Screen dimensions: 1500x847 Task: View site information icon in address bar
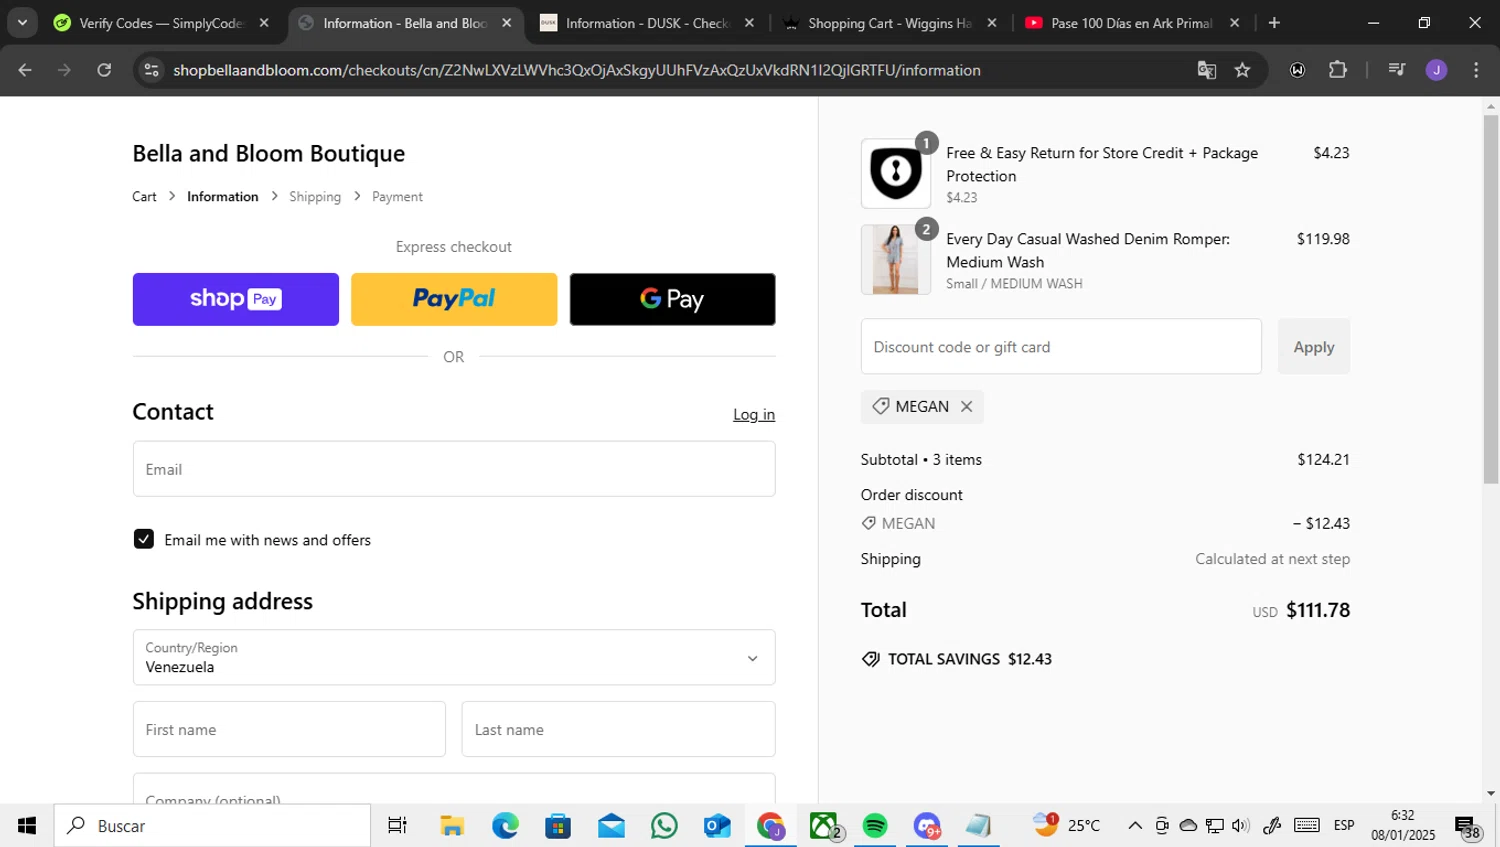point(151,70)
